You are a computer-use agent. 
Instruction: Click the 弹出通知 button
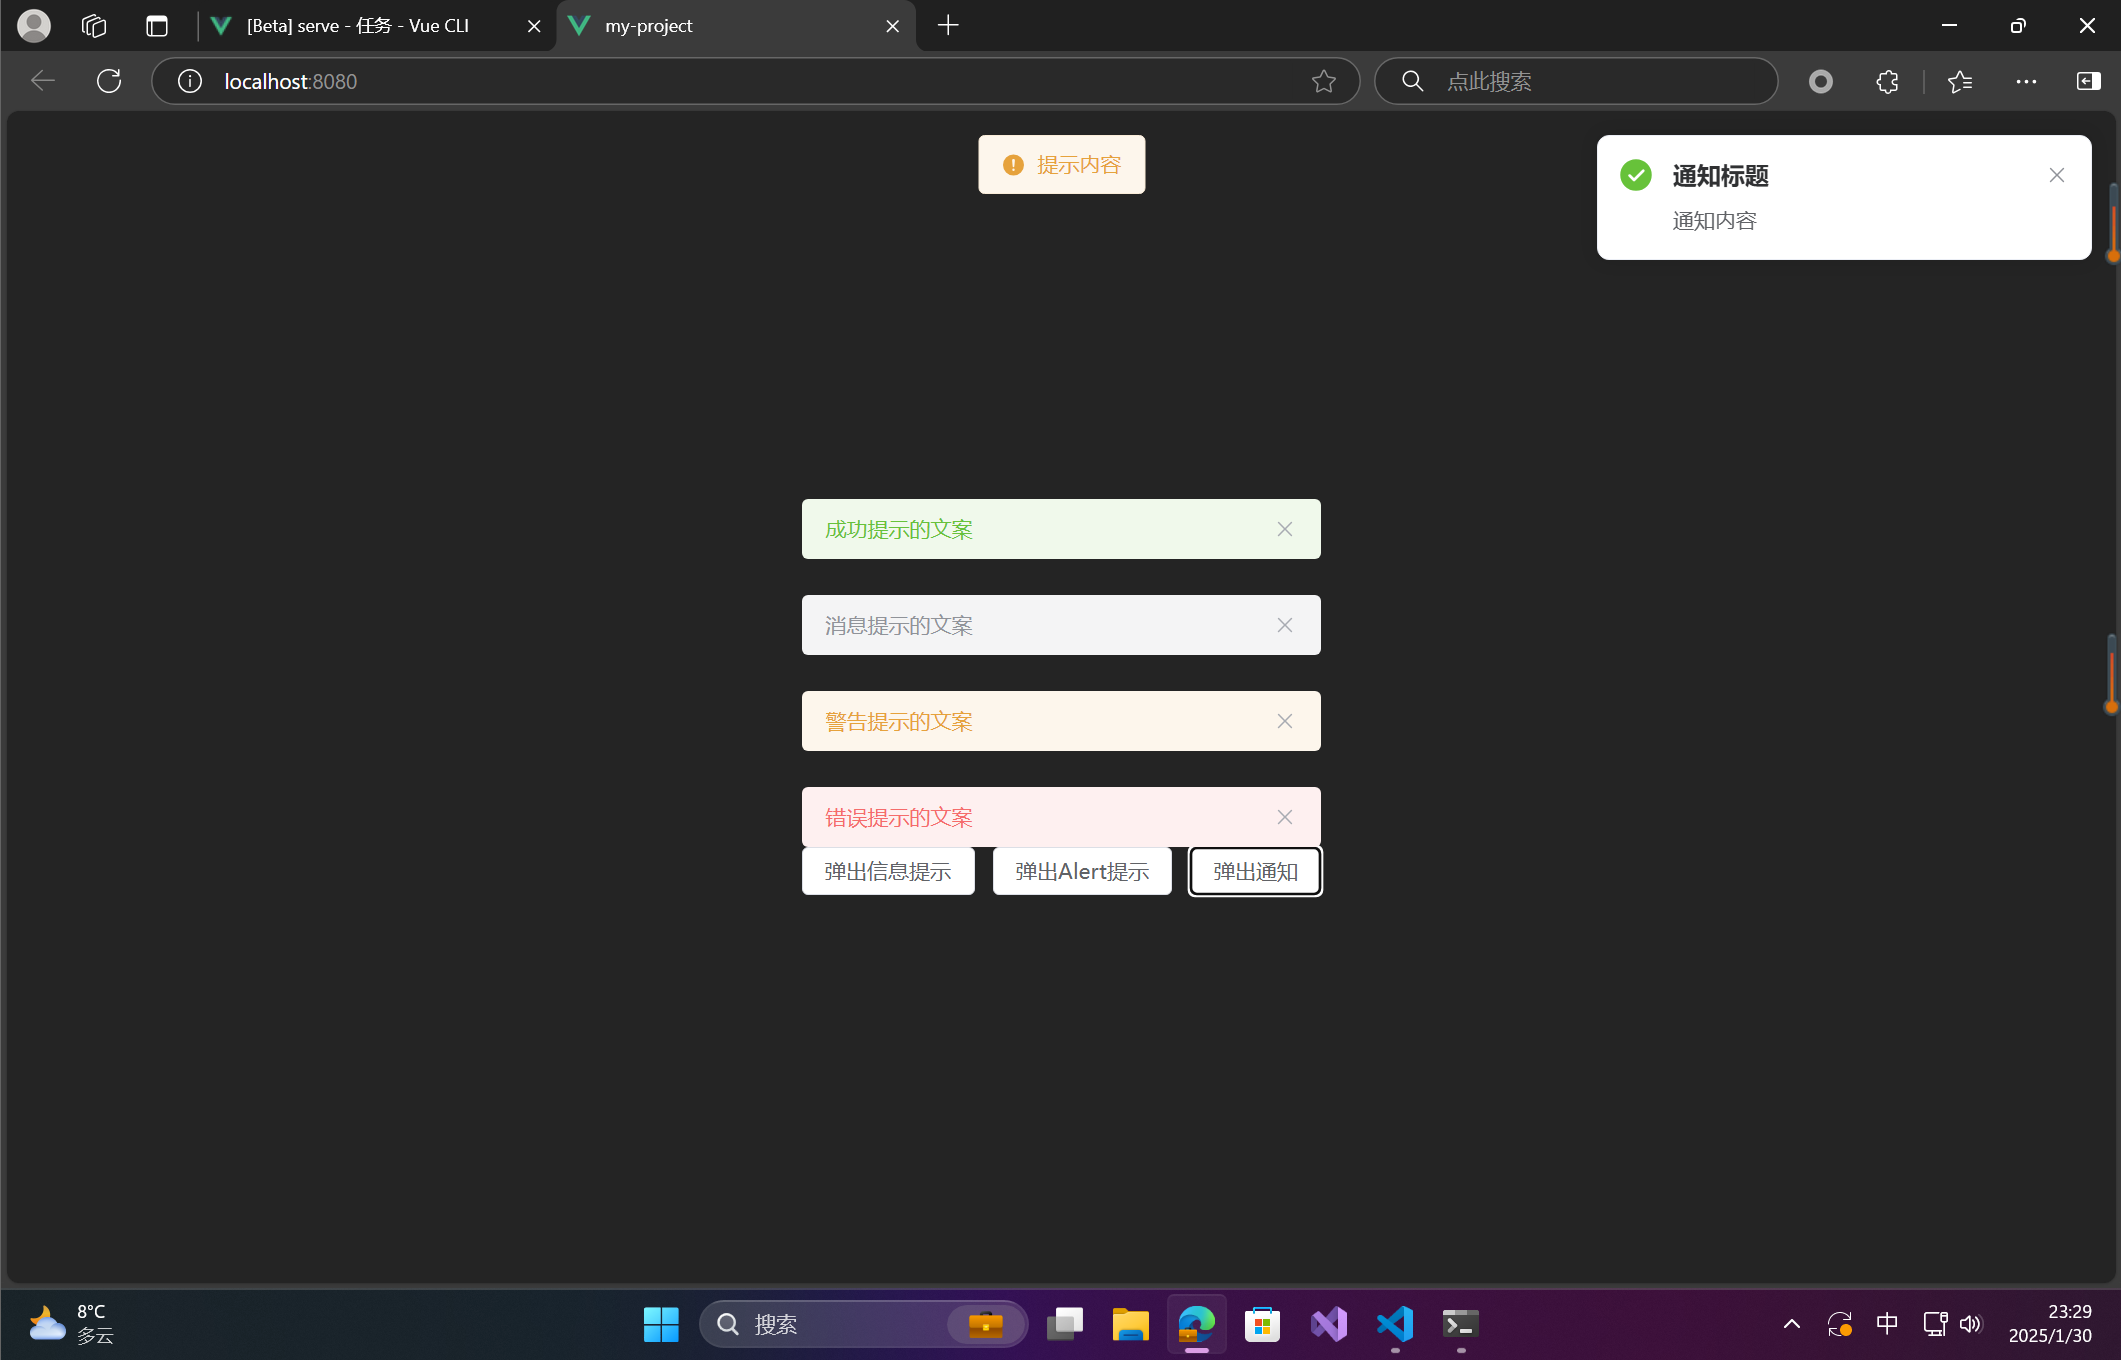pos(1254,871)
